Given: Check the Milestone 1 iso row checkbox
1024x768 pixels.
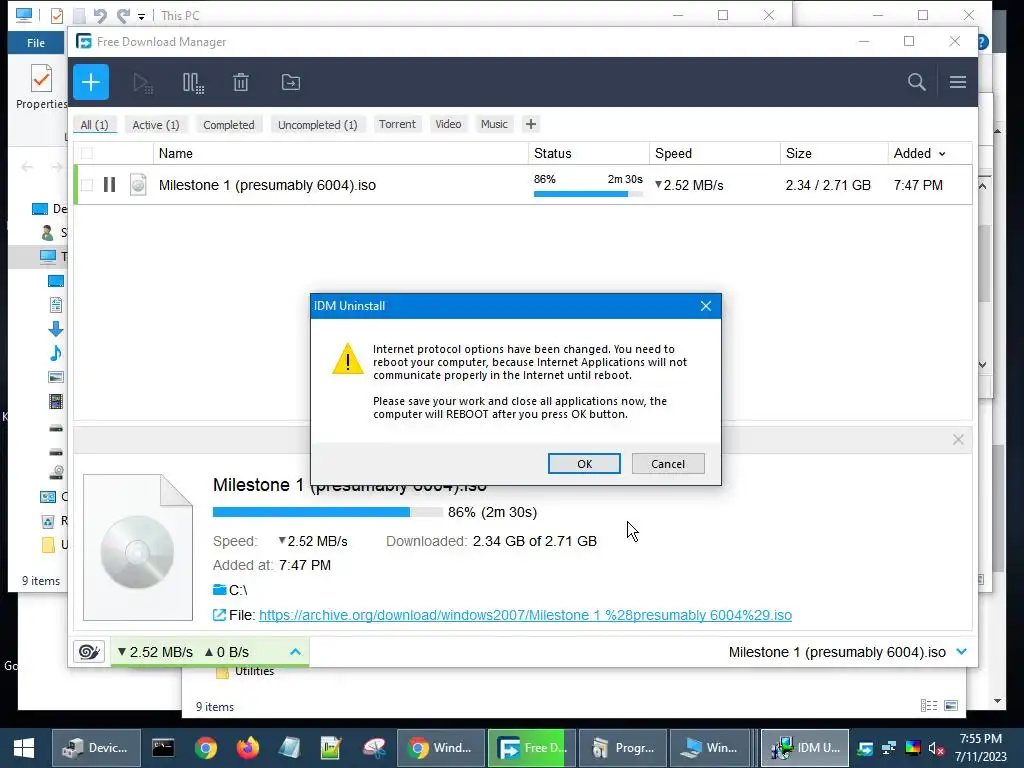Looking at the screenshot, I should point(87,185).
